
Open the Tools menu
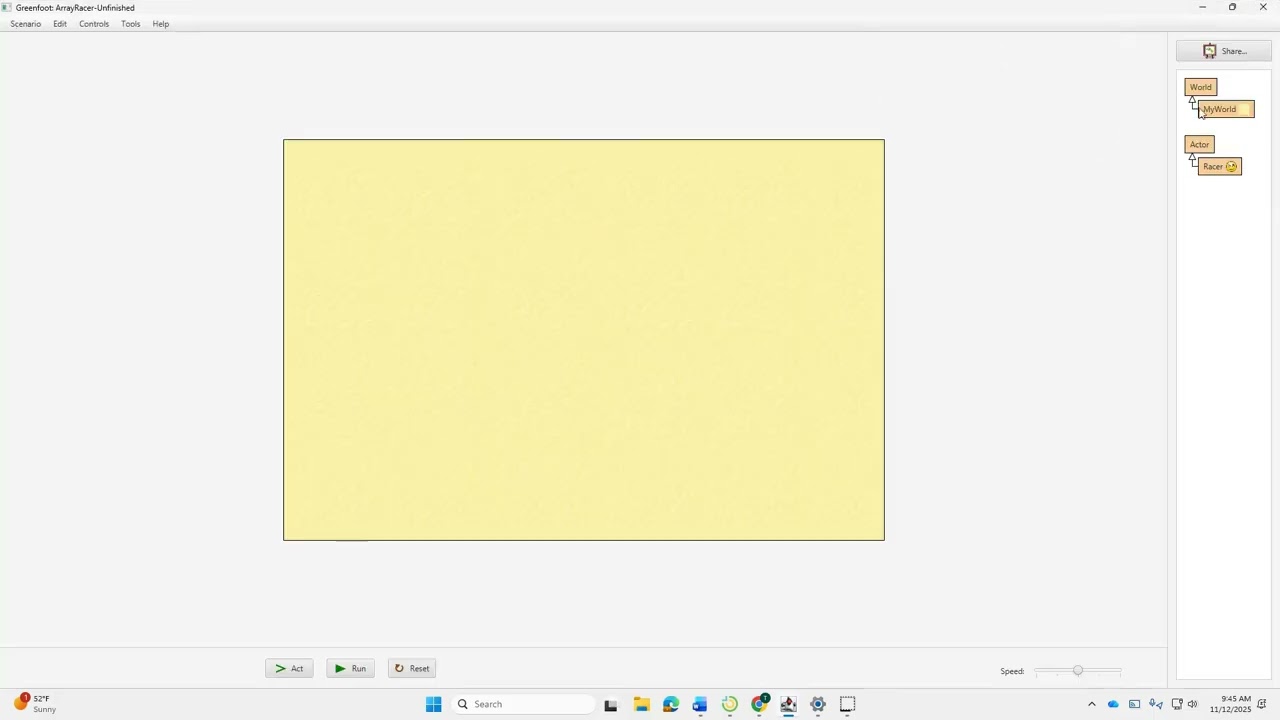coord(131,24)
